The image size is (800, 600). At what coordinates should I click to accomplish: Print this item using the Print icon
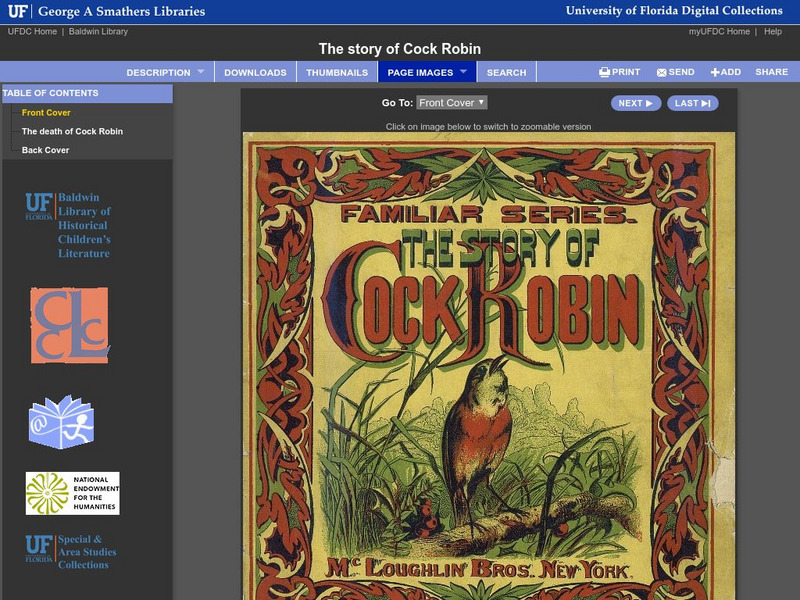(x=620, y=72)
